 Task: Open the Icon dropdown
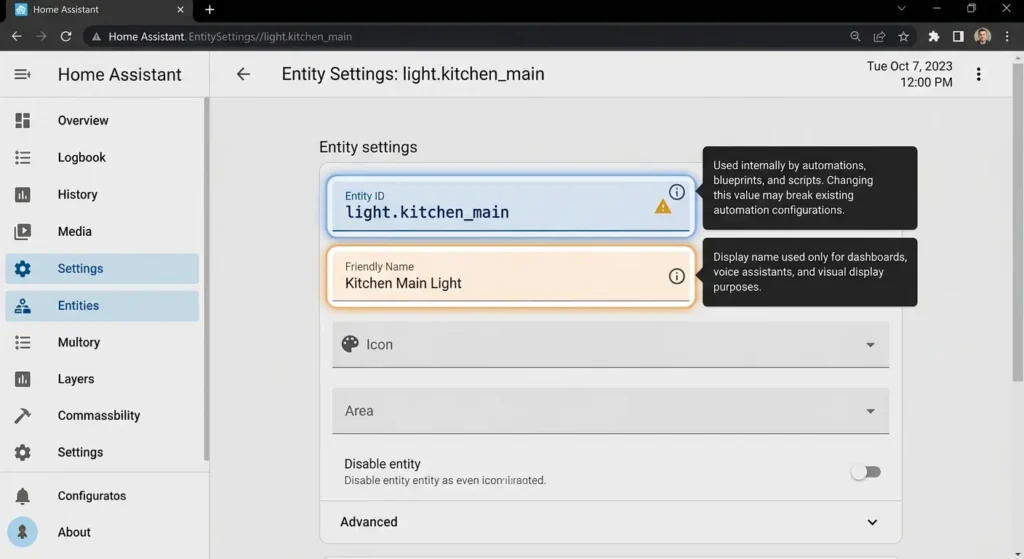[610, 344]
